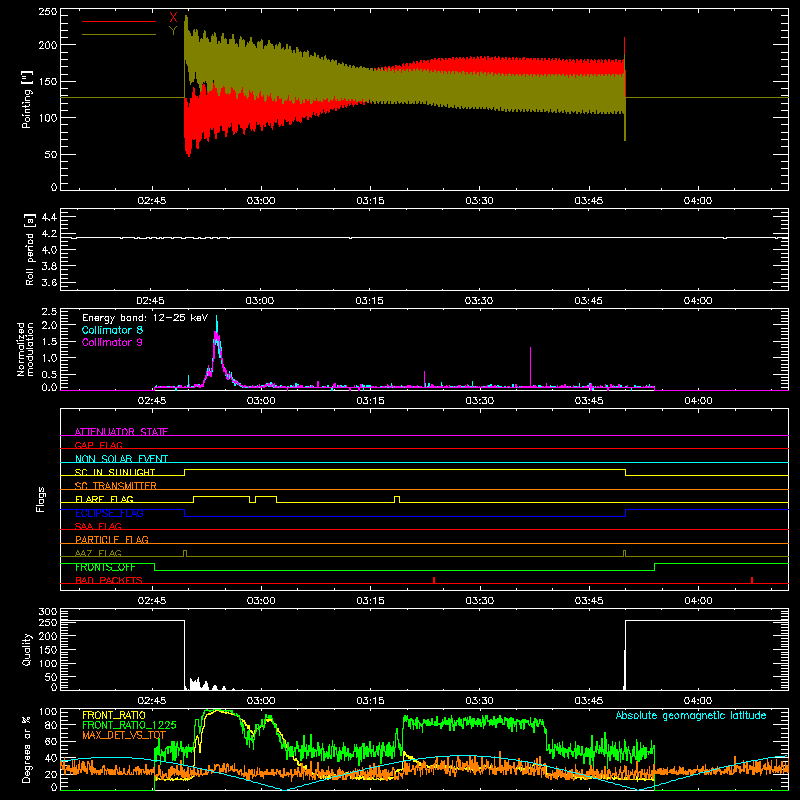Select the PARTICLE_FLAG label
This screenshot has height=800, width=800.
112,539
